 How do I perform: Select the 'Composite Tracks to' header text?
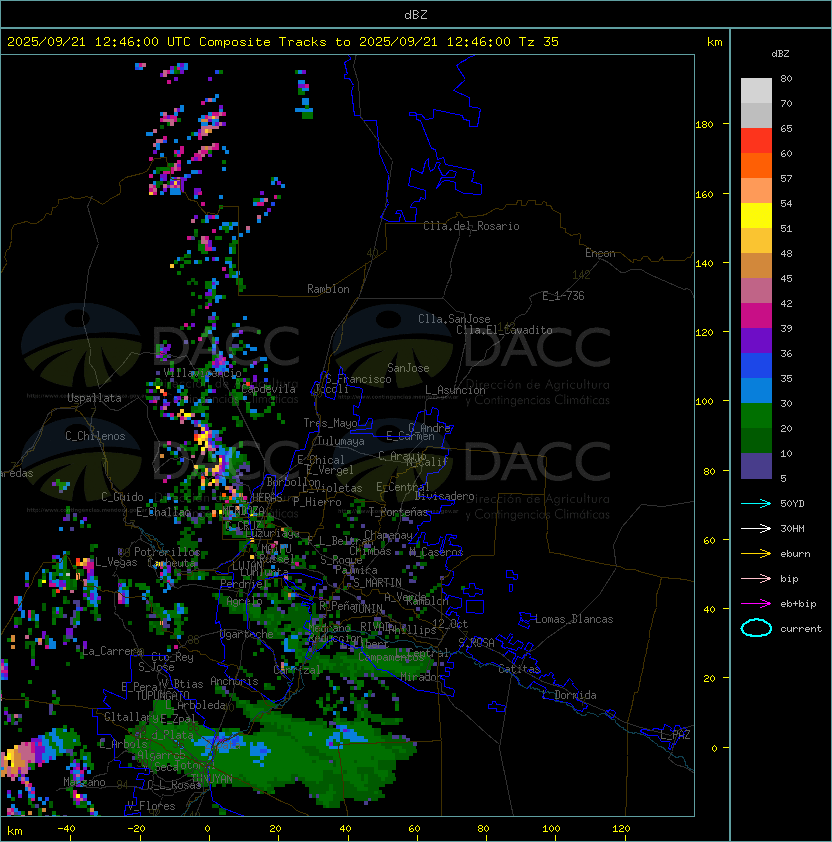coord(274,42)
